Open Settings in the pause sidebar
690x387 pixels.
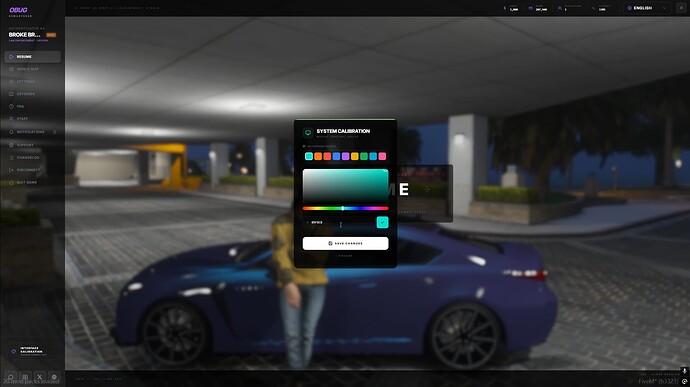point(33,81)
